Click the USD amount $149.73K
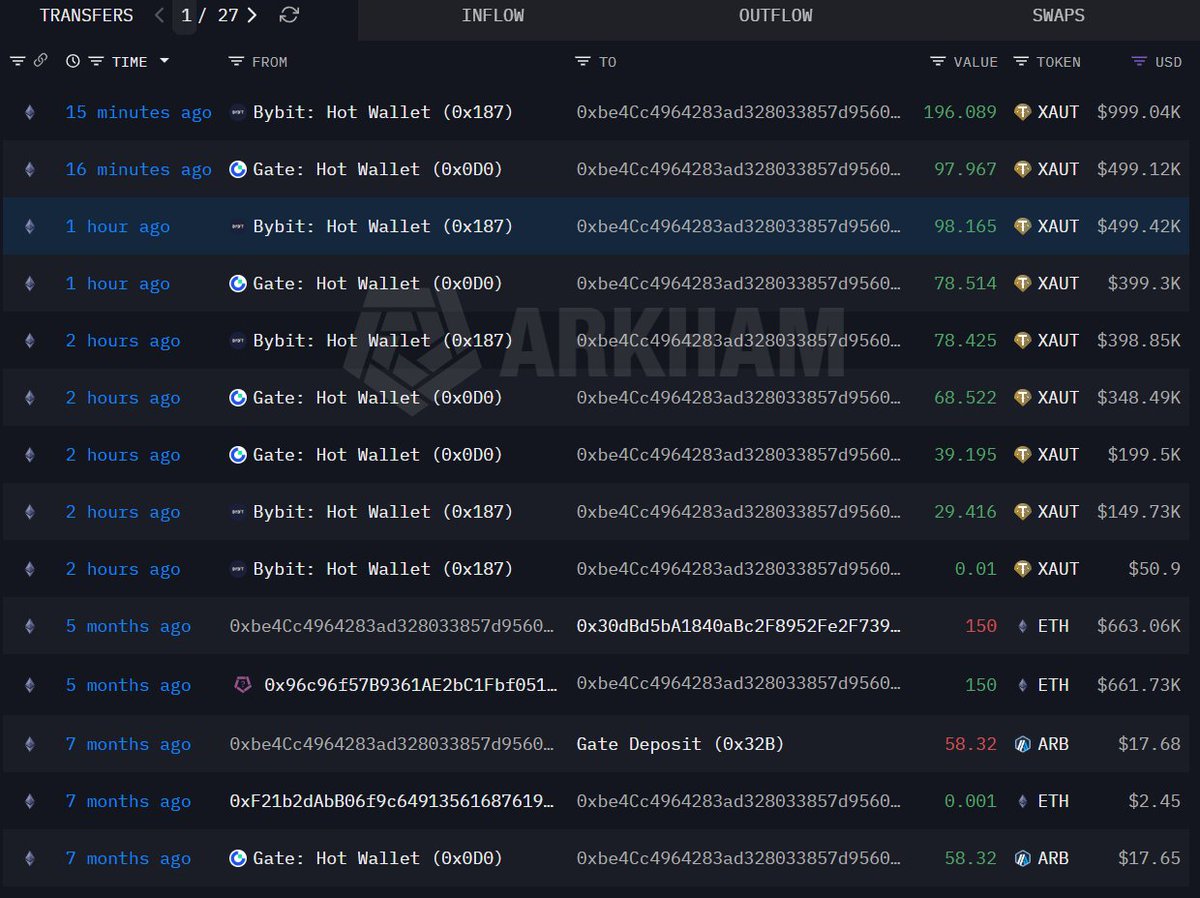 coord(1139,511)
